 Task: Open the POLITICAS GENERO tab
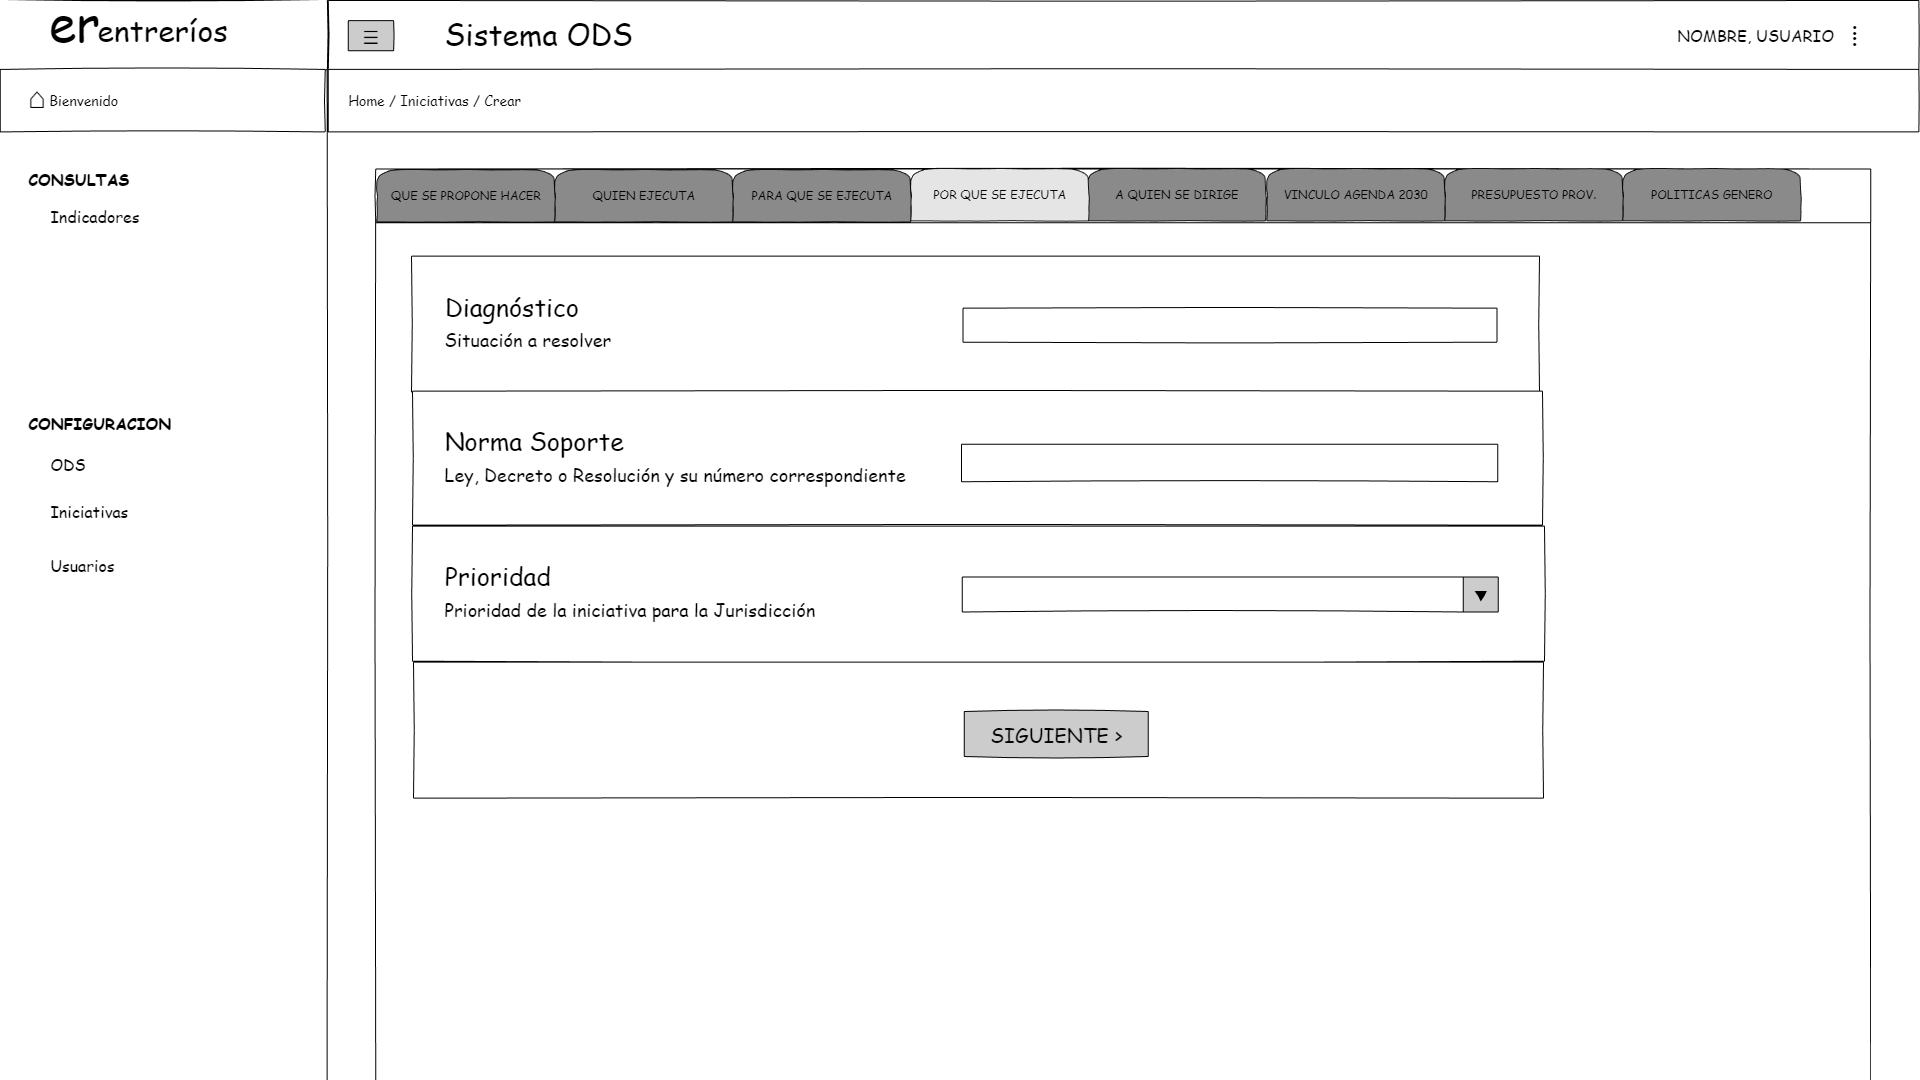coord(1711,195)
